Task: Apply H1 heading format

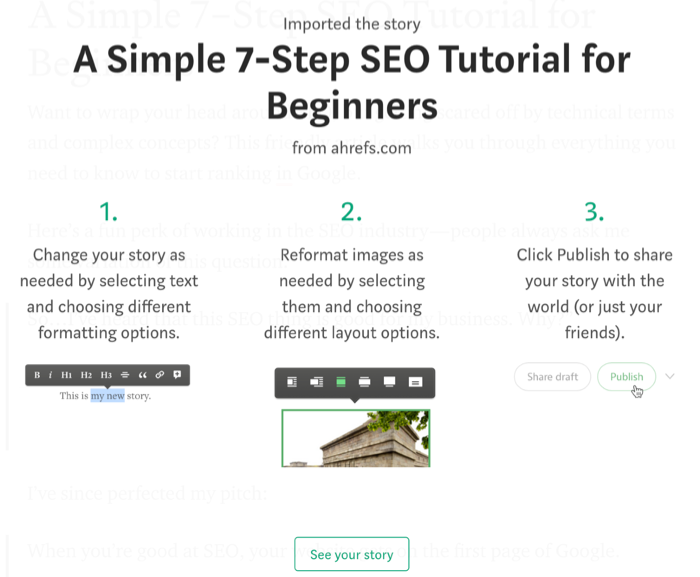Action: [66, 375]
